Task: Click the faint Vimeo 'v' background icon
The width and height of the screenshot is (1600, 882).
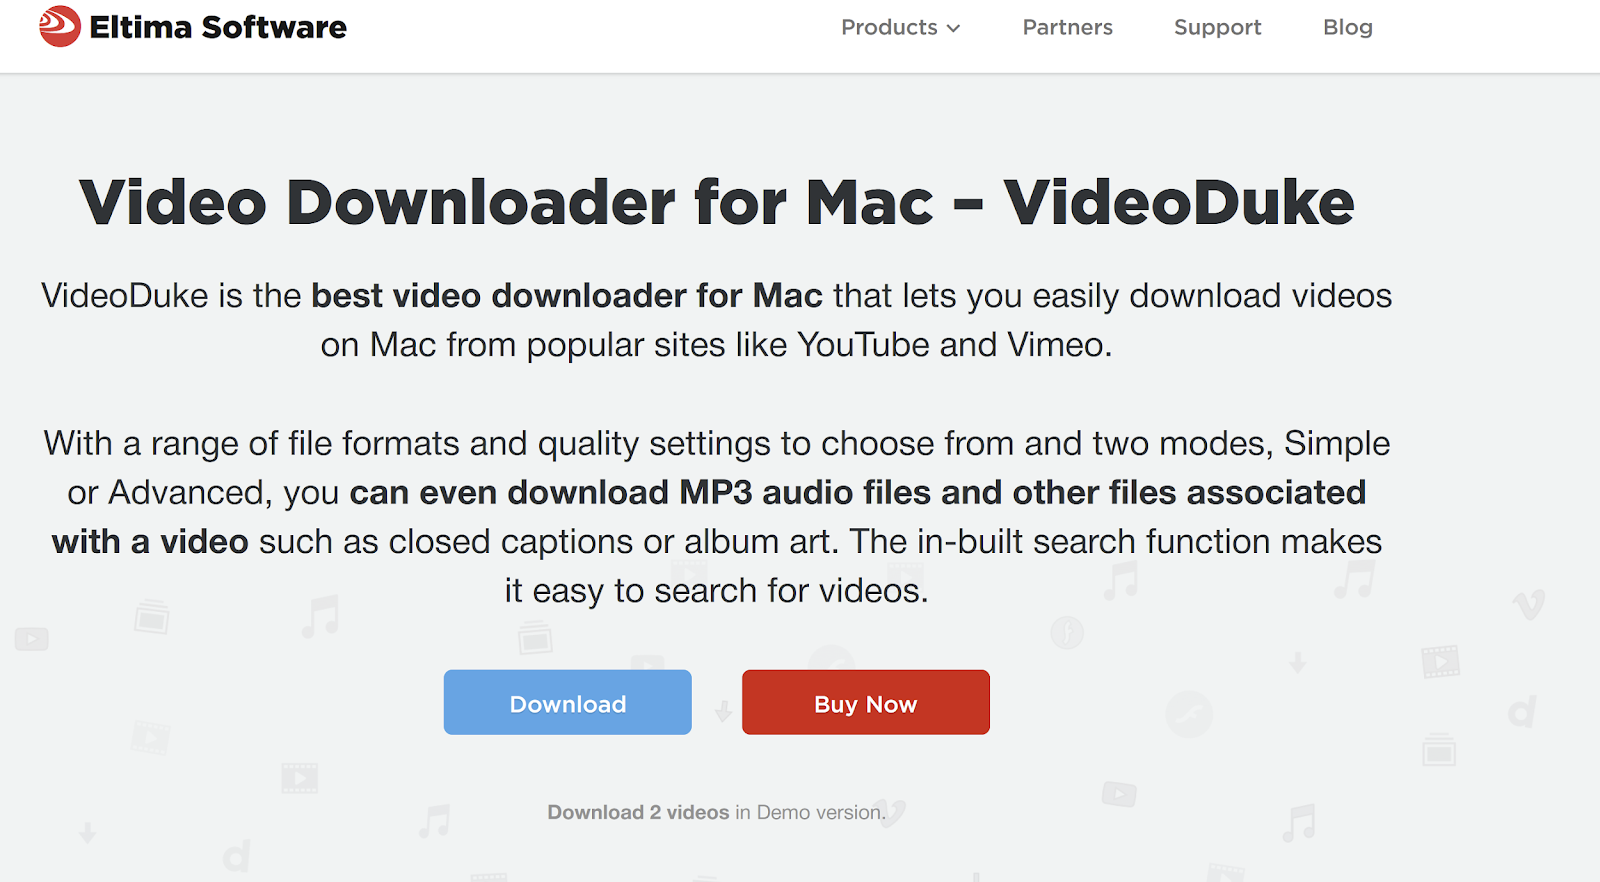Action: tap(1529, 604)
